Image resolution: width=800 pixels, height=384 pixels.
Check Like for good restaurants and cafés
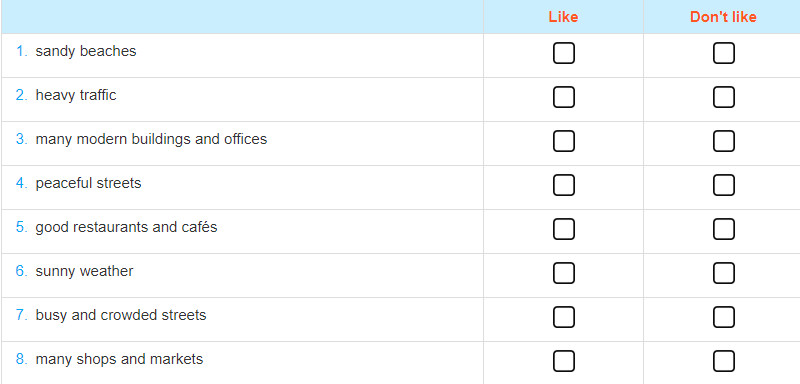coord(563,229)
